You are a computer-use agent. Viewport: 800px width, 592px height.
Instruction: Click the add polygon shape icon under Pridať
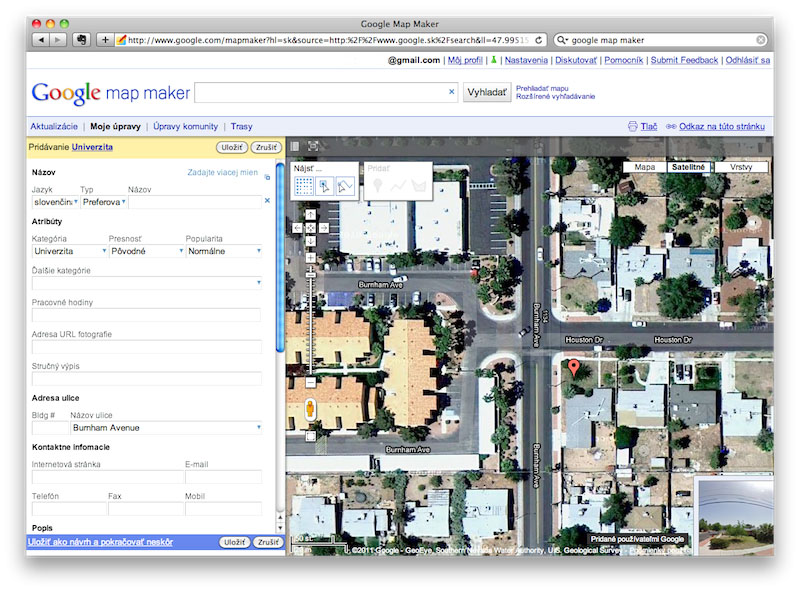click(419, 186)
